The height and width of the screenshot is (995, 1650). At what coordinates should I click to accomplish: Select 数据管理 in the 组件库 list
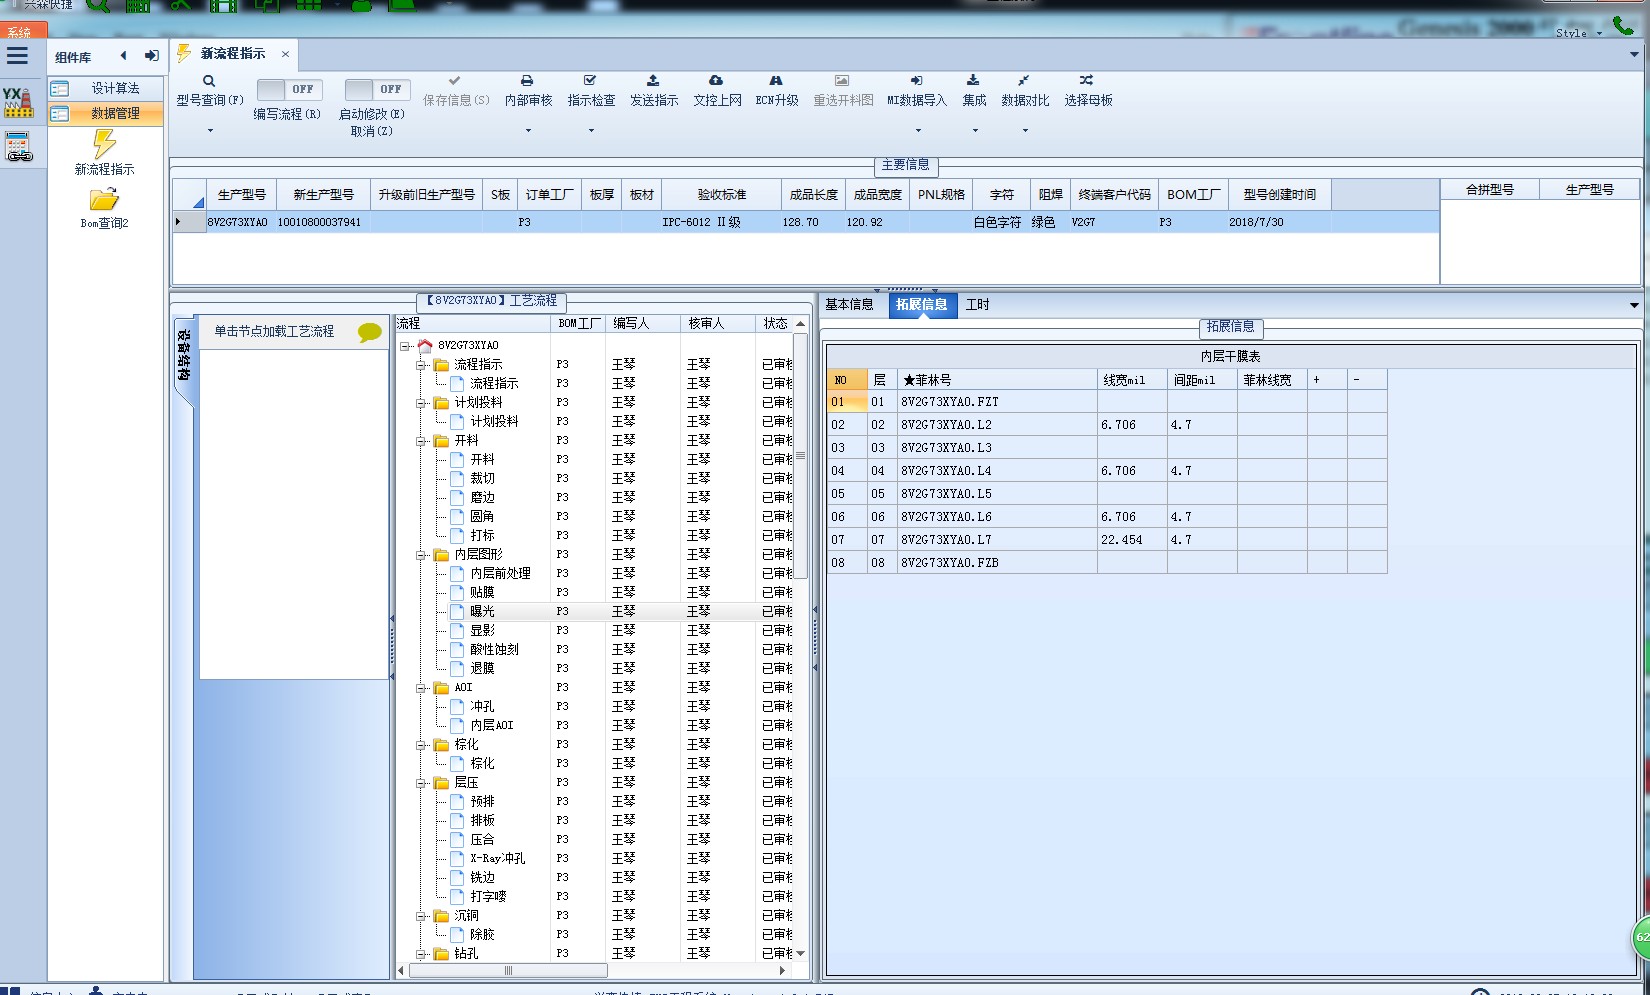106,113
